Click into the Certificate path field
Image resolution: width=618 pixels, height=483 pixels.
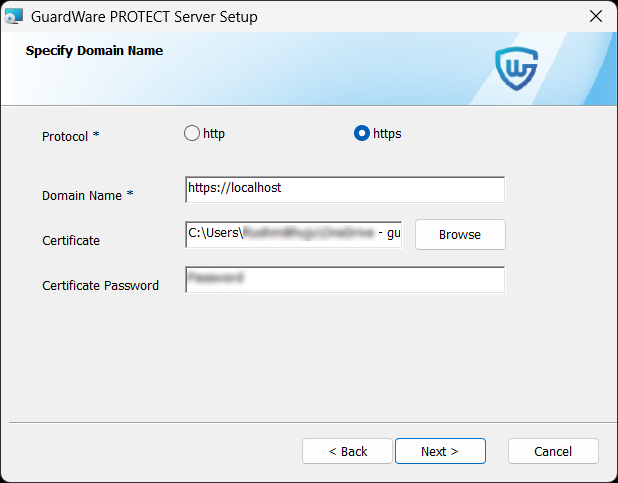pos(294,234)
